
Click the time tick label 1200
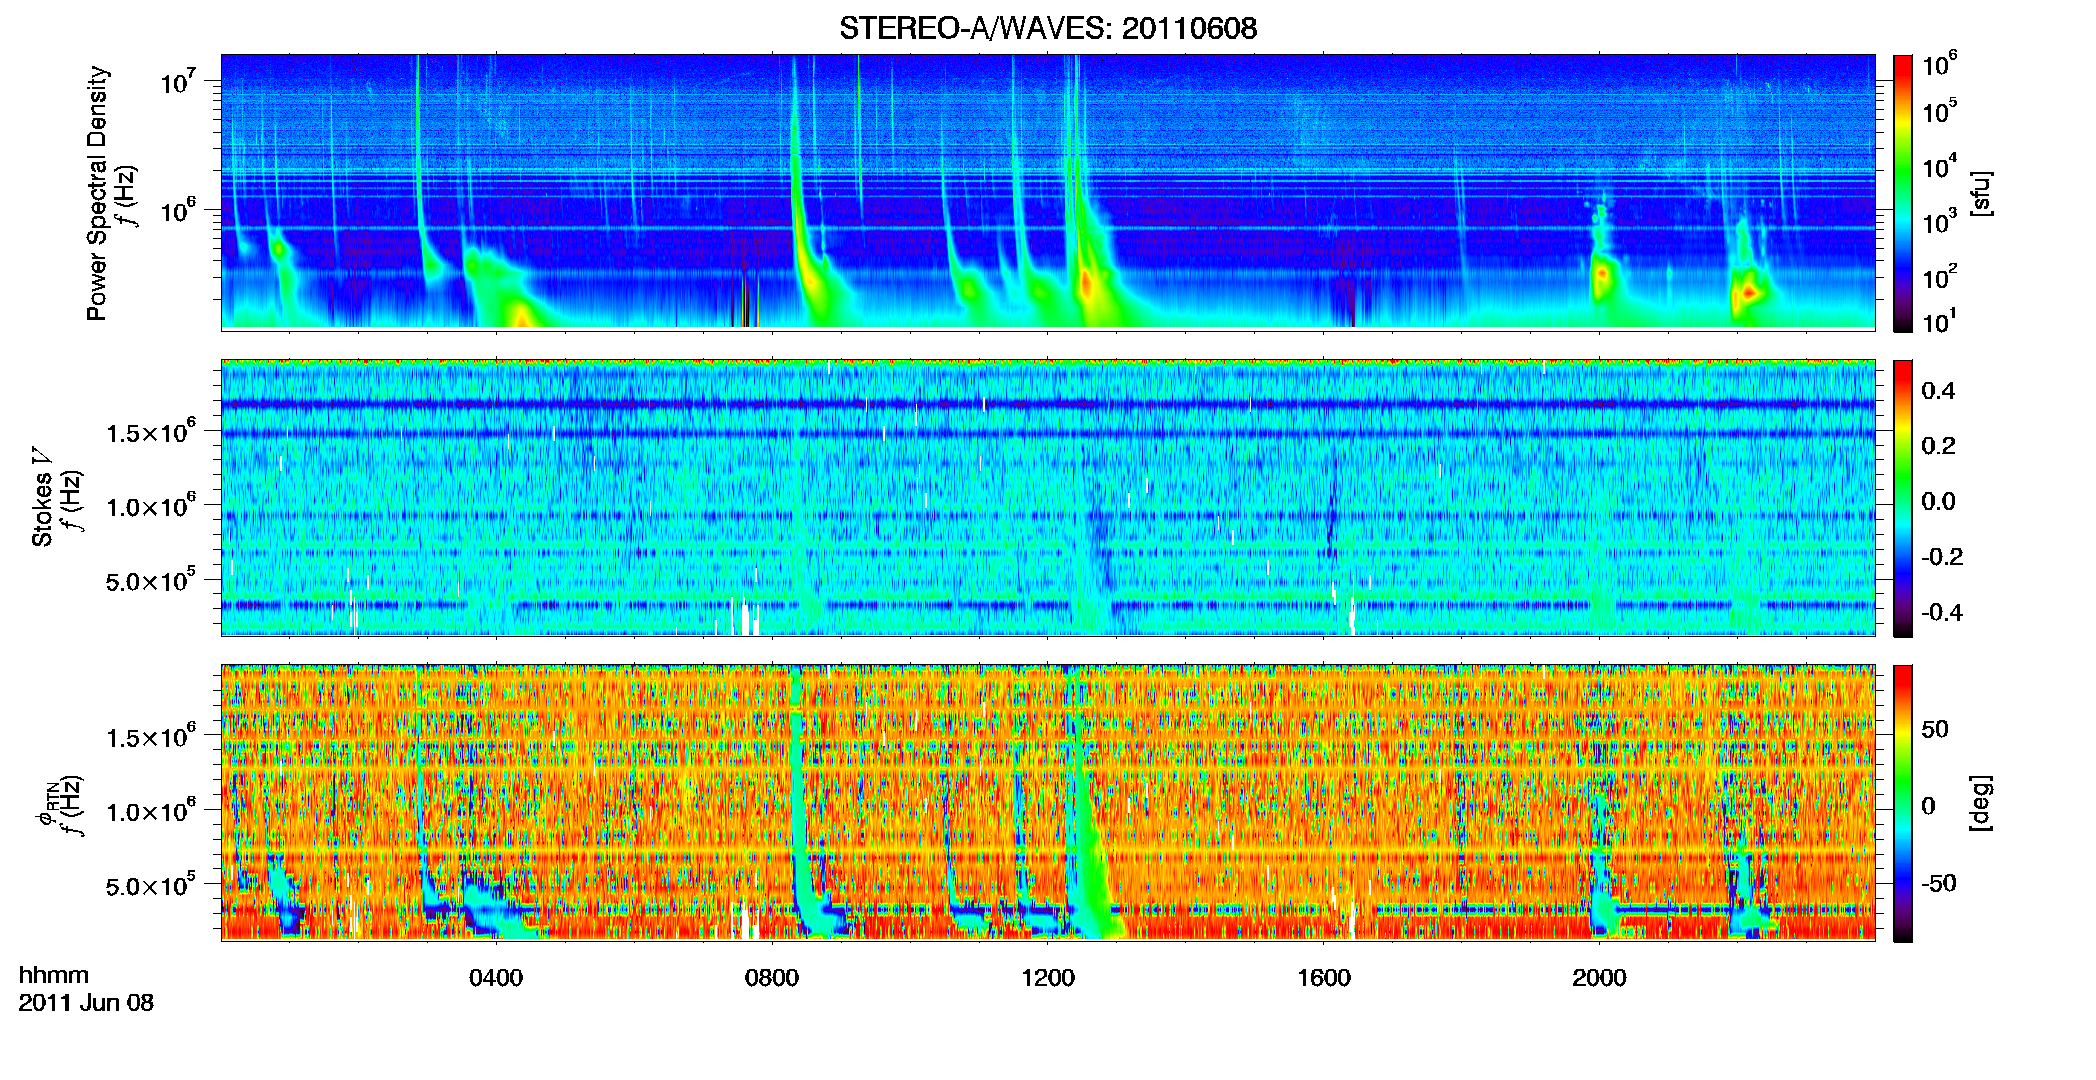[x=1048, y=978]
